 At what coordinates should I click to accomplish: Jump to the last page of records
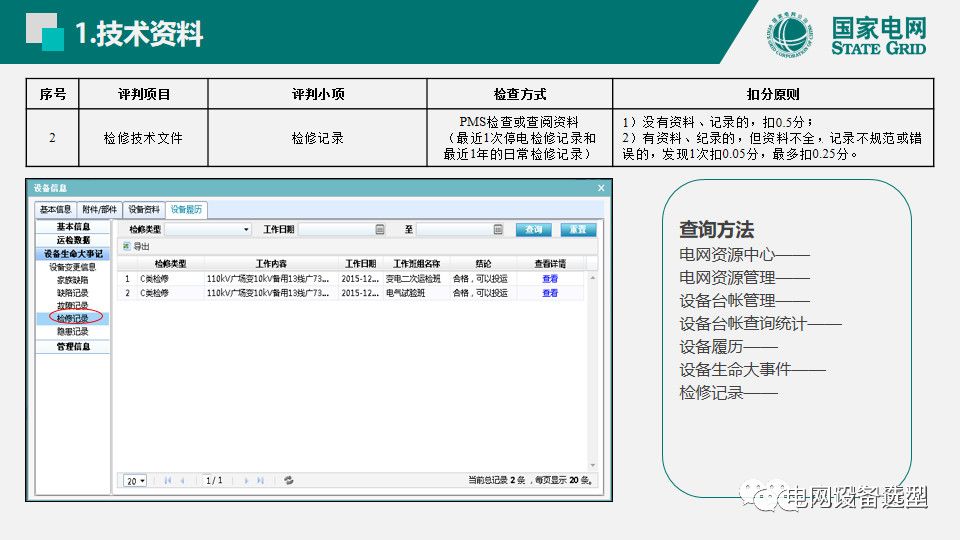coord(260,480)
